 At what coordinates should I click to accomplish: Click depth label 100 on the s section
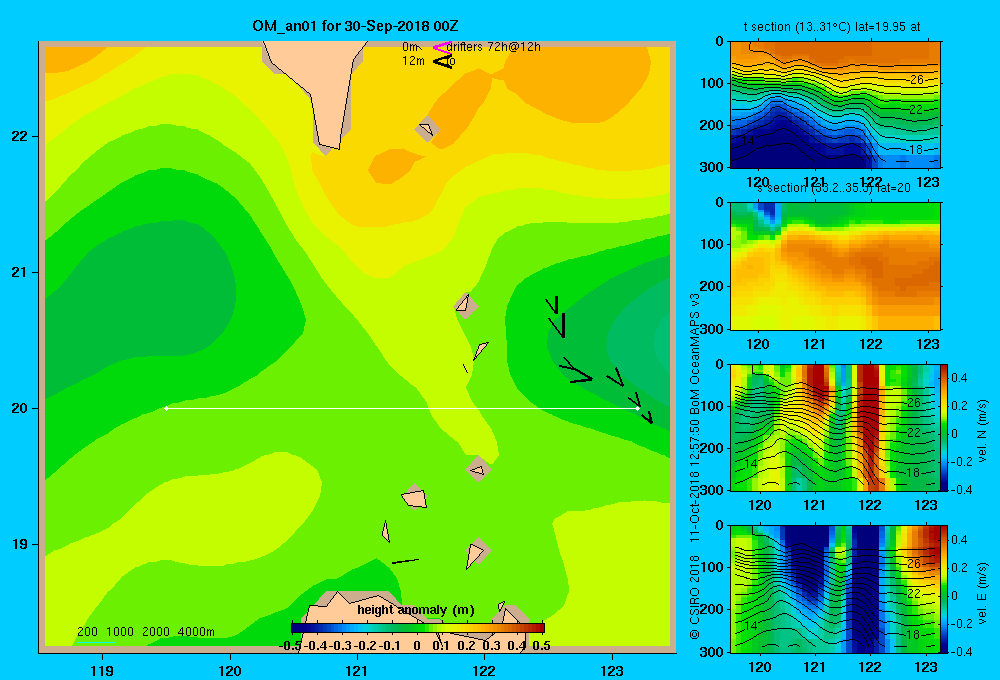point(712,244)
